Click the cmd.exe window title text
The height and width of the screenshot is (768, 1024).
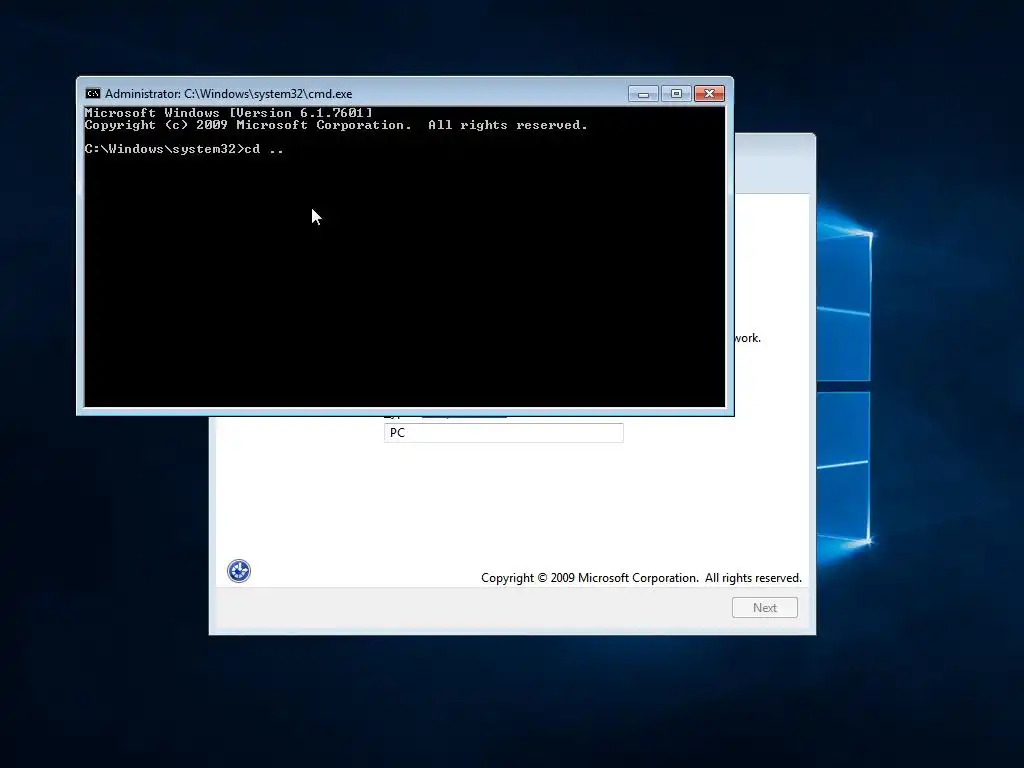pos(229,94)
